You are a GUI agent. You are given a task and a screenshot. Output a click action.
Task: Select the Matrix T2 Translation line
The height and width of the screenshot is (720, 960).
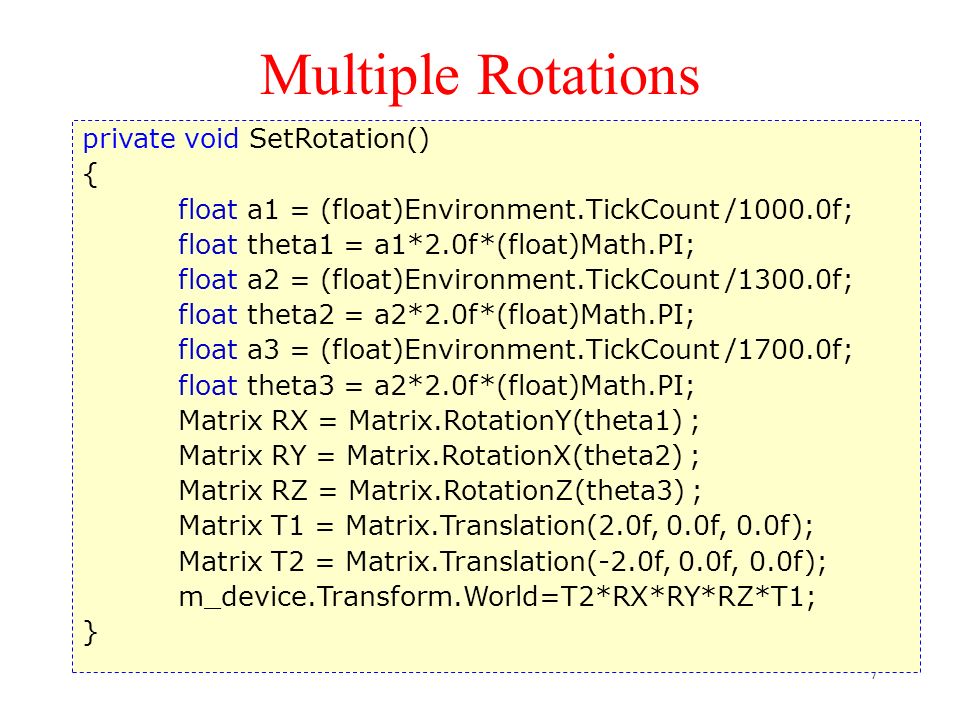tap(503, 561)
